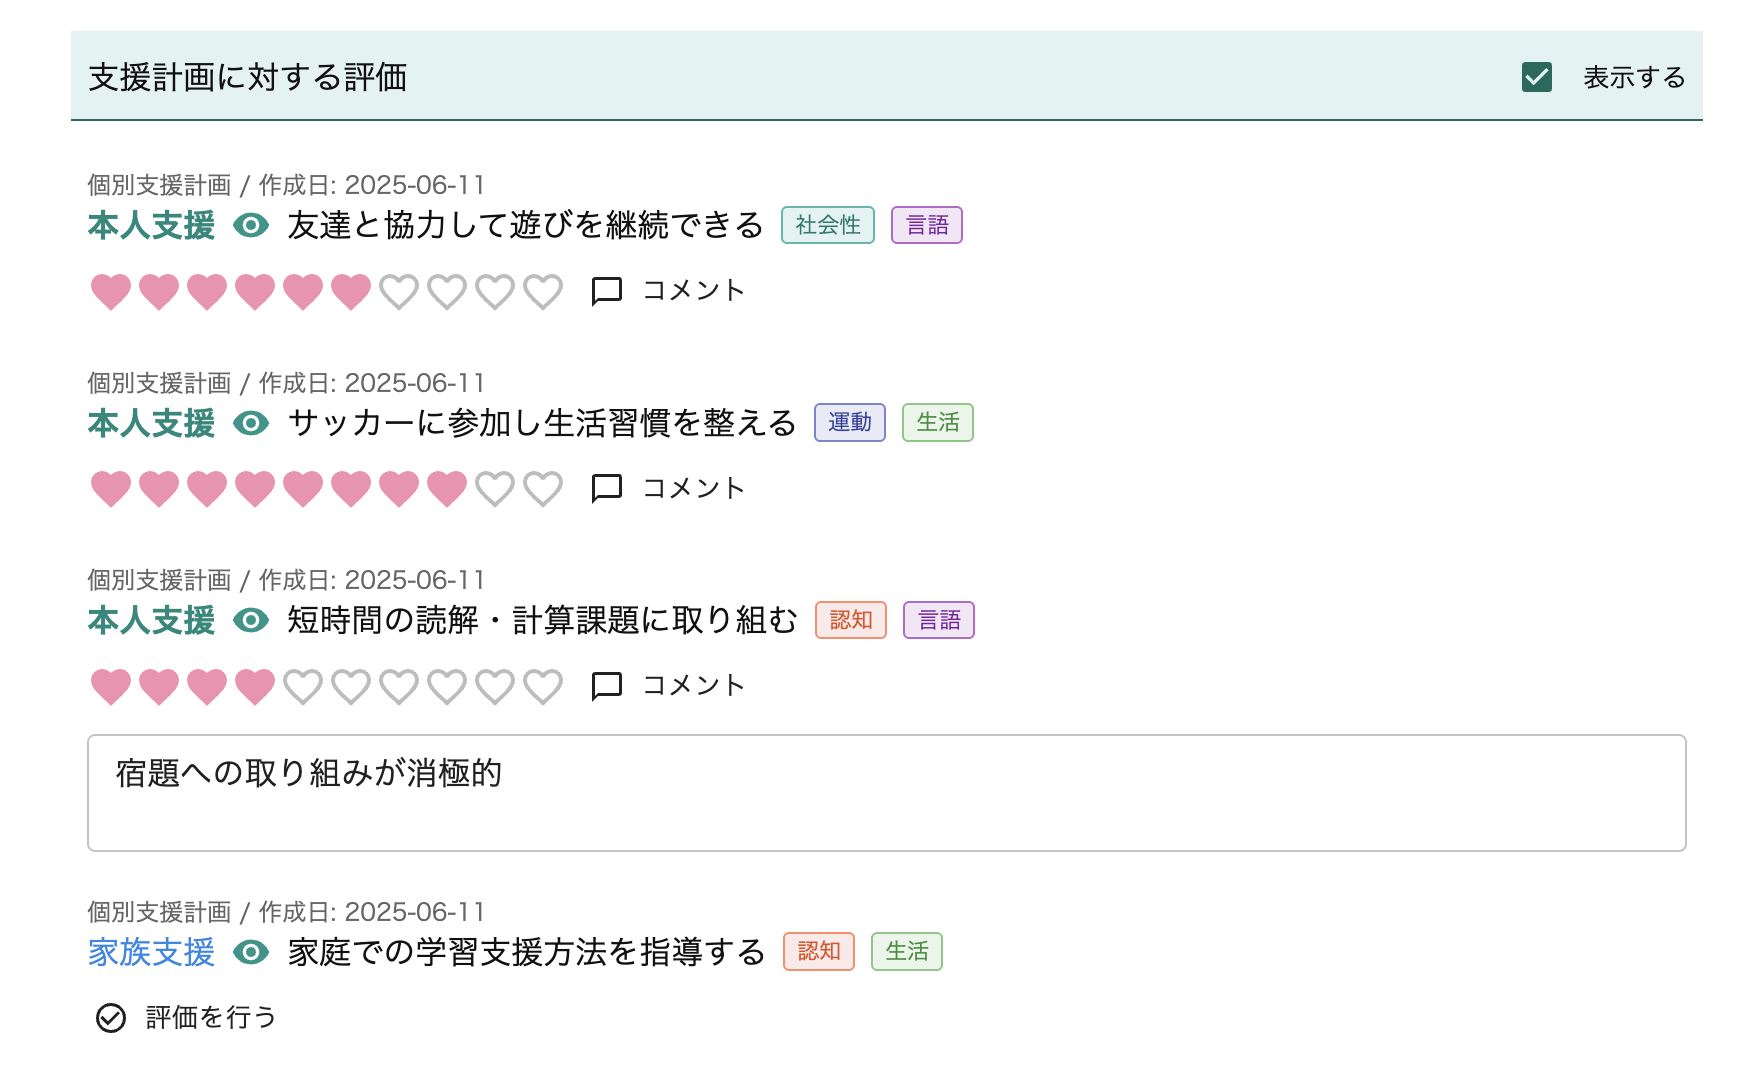Click the 支援計画に対する評価 section header
The width and height of the screenshot is (1756, 1078).
(248, 77)
